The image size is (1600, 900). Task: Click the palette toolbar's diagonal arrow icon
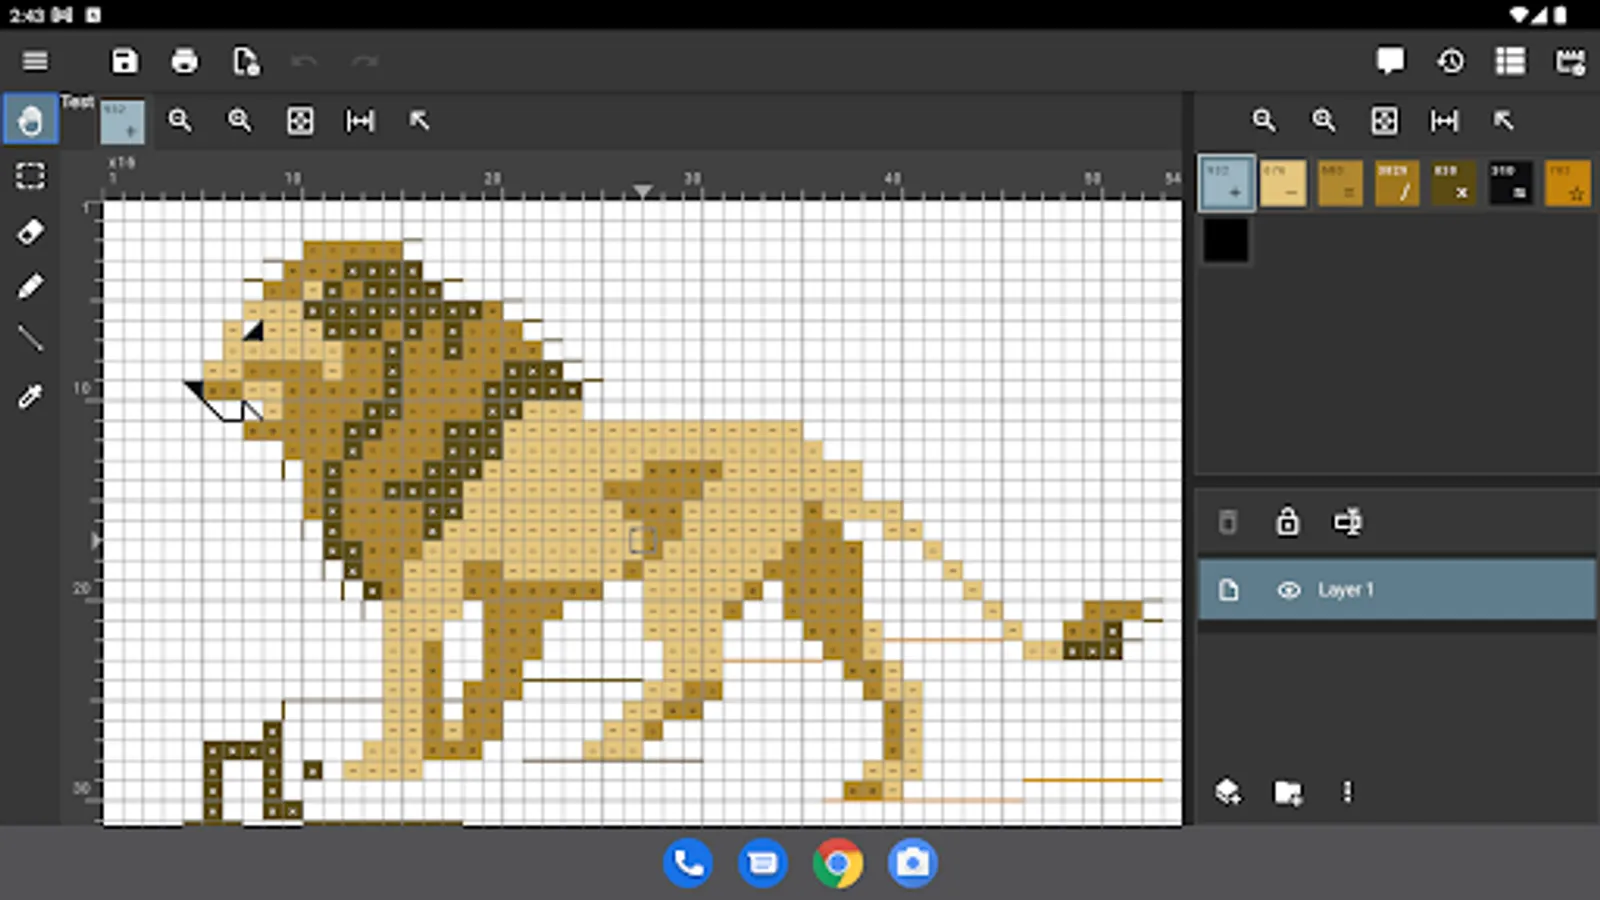1503,121
